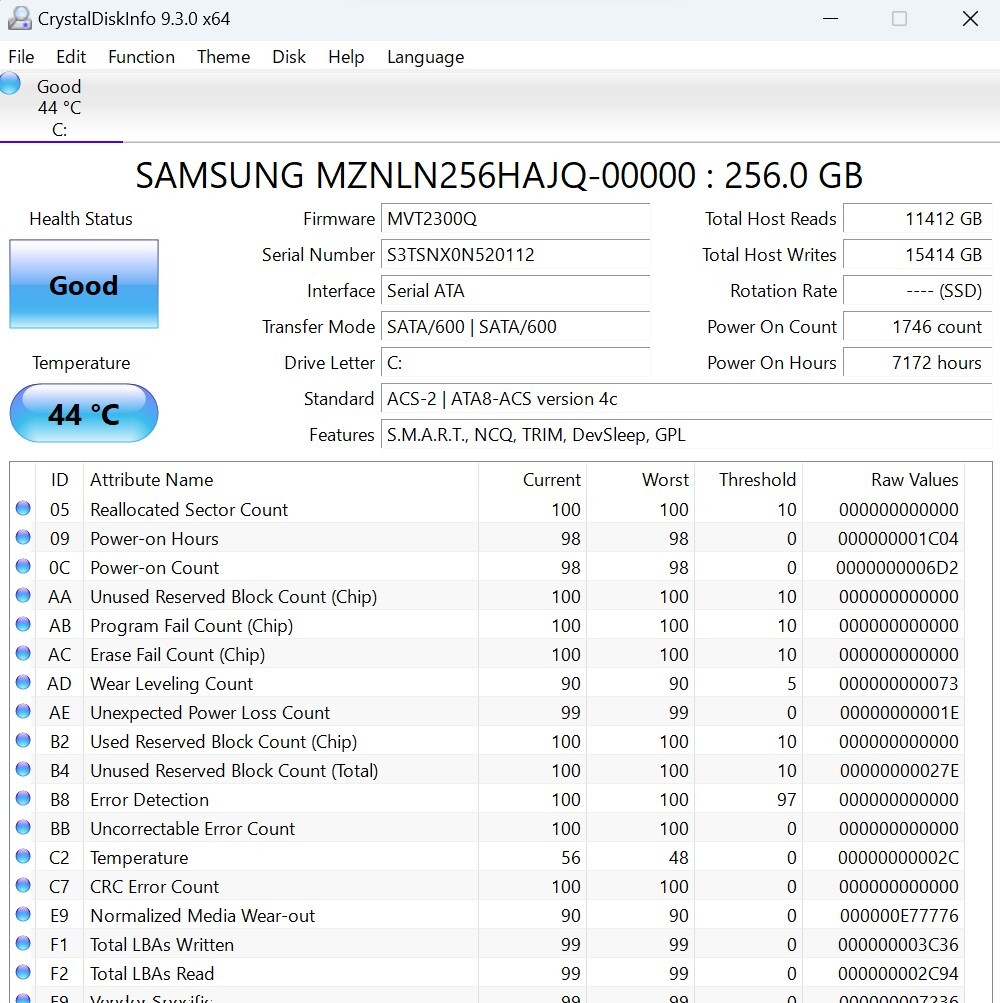Click status orb beside Wear Leveling Count
Viewport: 1000px width, 1003px height.
(23, 683)
